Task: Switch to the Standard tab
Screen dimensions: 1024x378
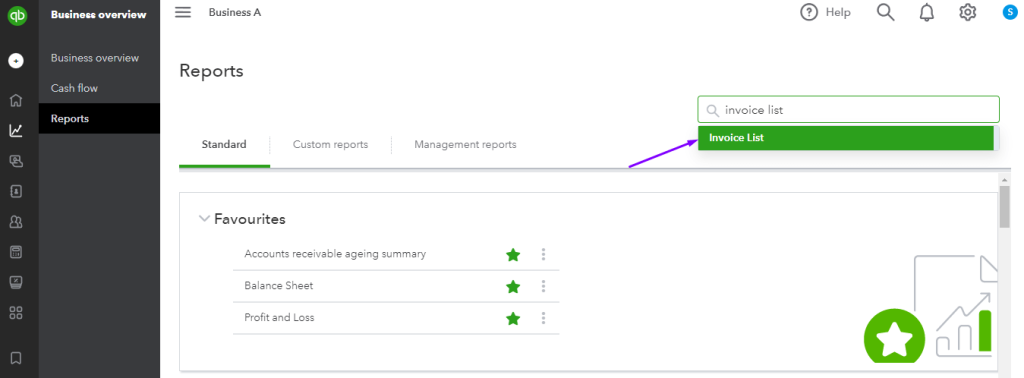Action: coord(224,144)
